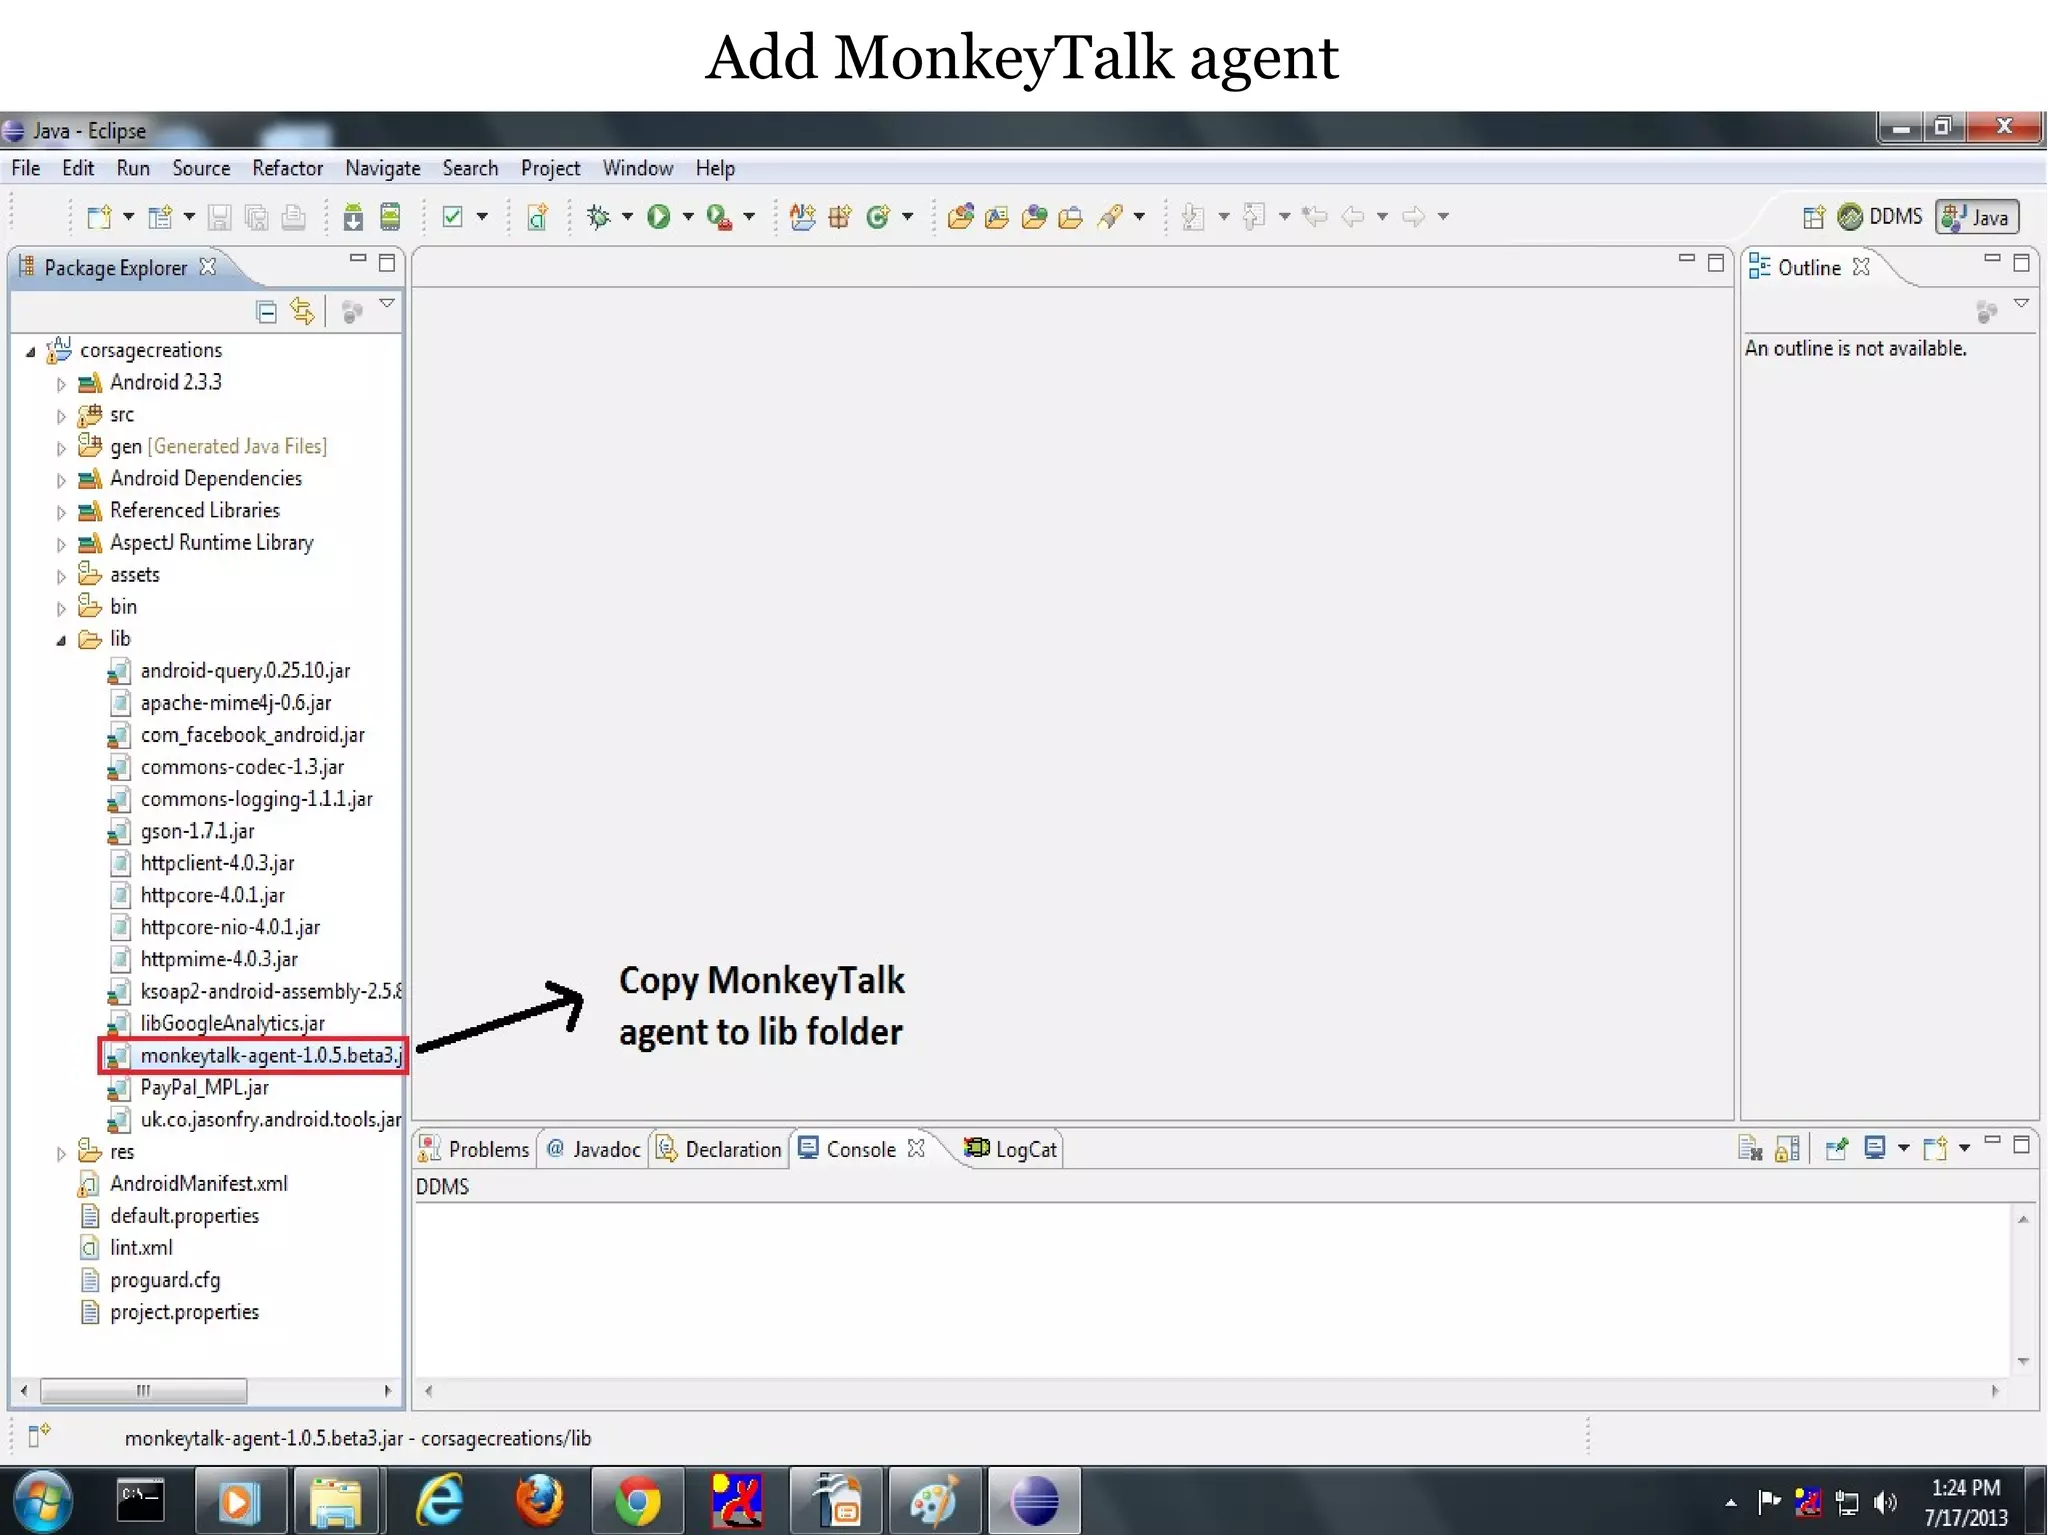Close the Package Explorer tab

(208, 267)
